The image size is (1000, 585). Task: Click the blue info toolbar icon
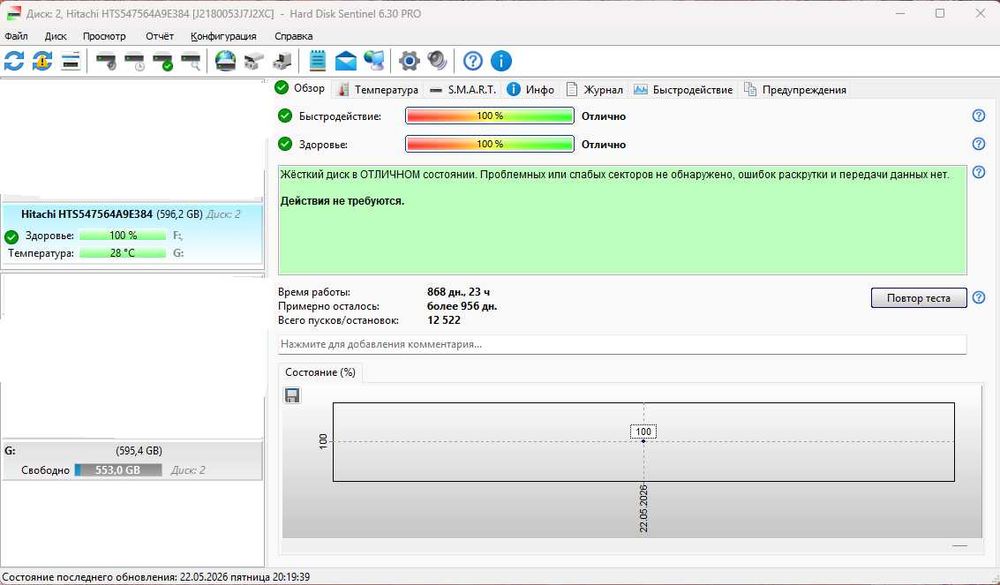pos(501,61)
